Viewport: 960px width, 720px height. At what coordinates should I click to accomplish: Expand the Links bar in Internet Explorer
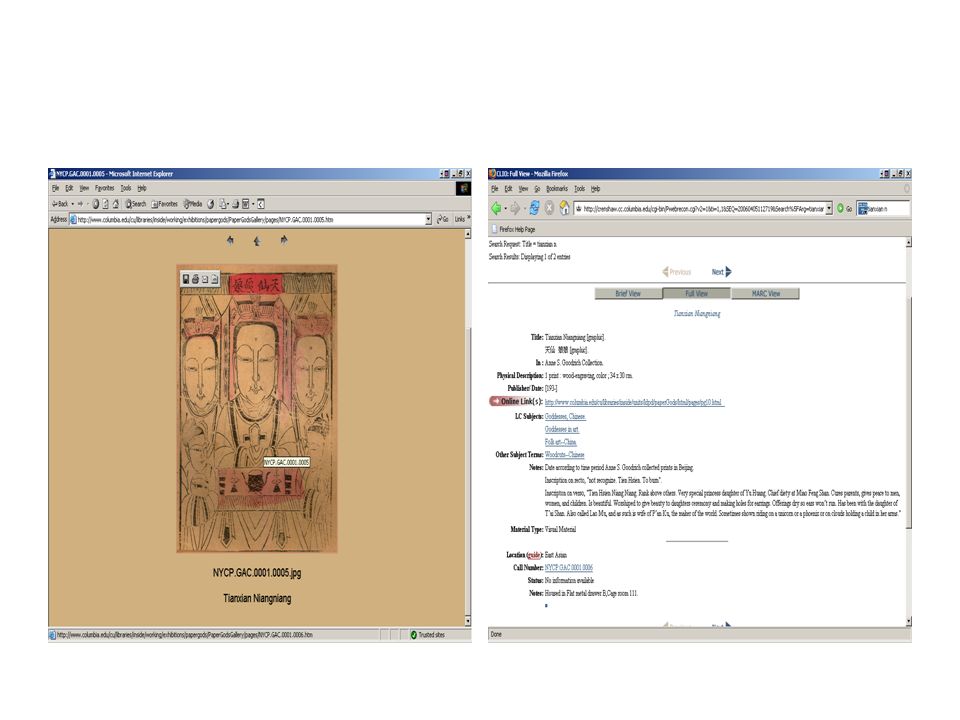(469, 217)
